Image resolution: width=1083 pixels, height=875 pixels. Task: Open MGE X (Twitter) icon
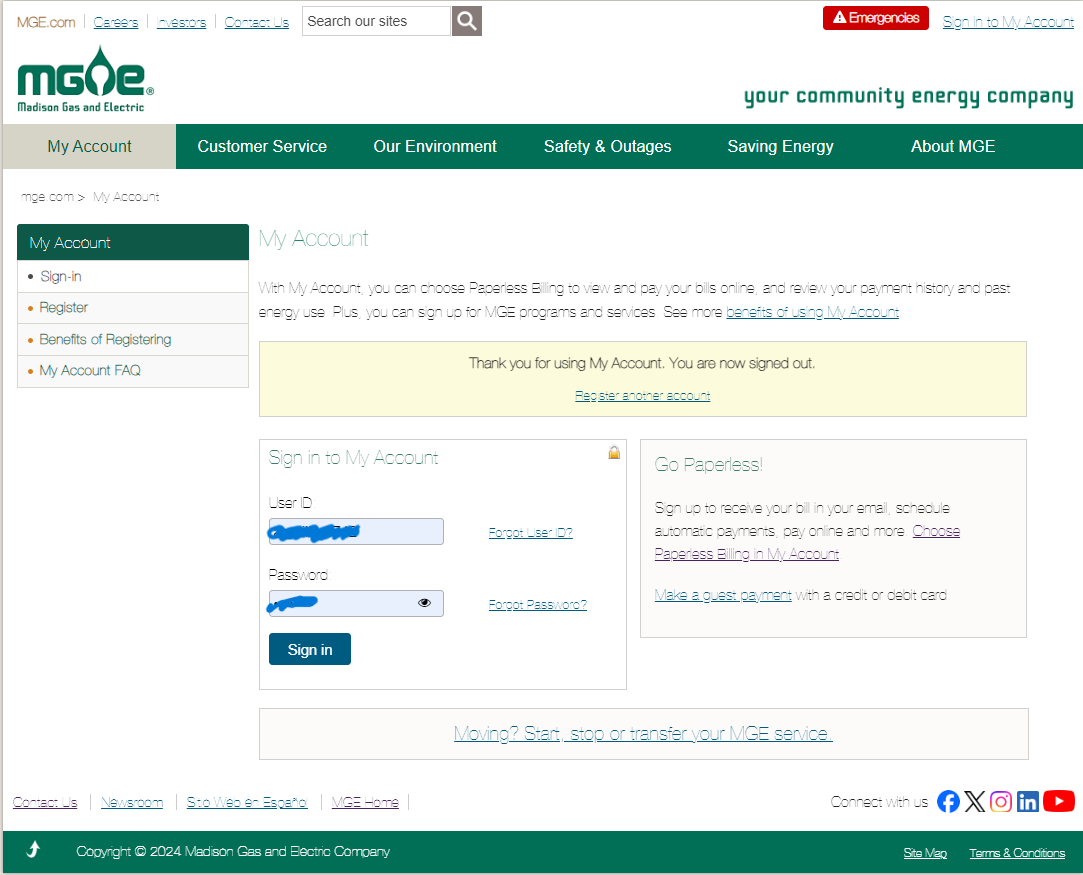tap(975, 801)
